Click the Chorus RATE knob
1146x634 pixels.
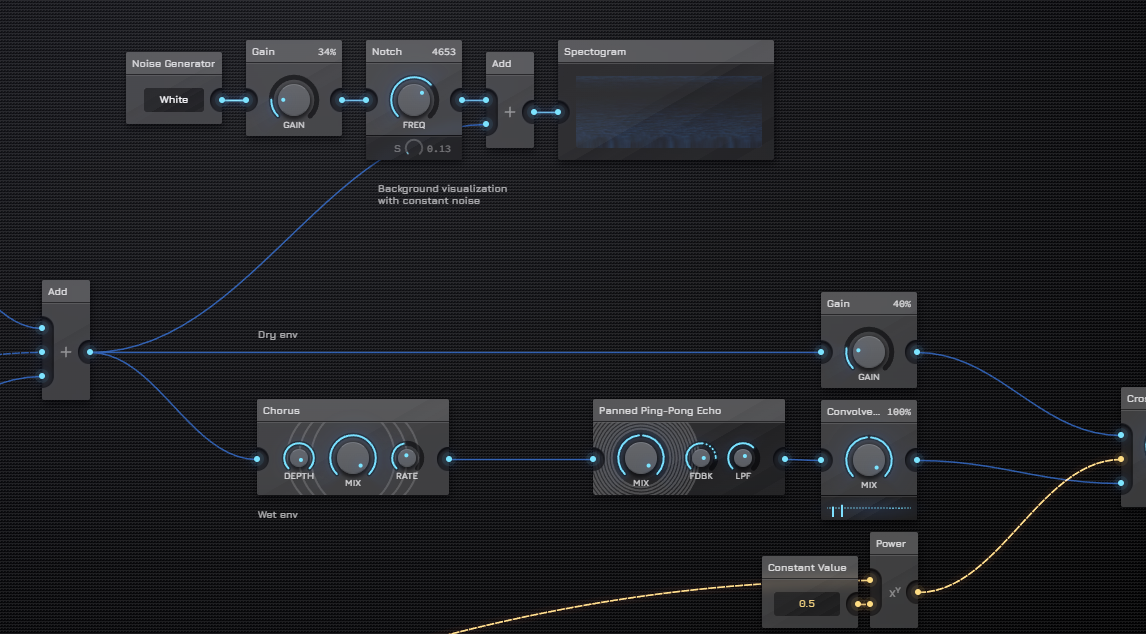click(x=406, y=457)
